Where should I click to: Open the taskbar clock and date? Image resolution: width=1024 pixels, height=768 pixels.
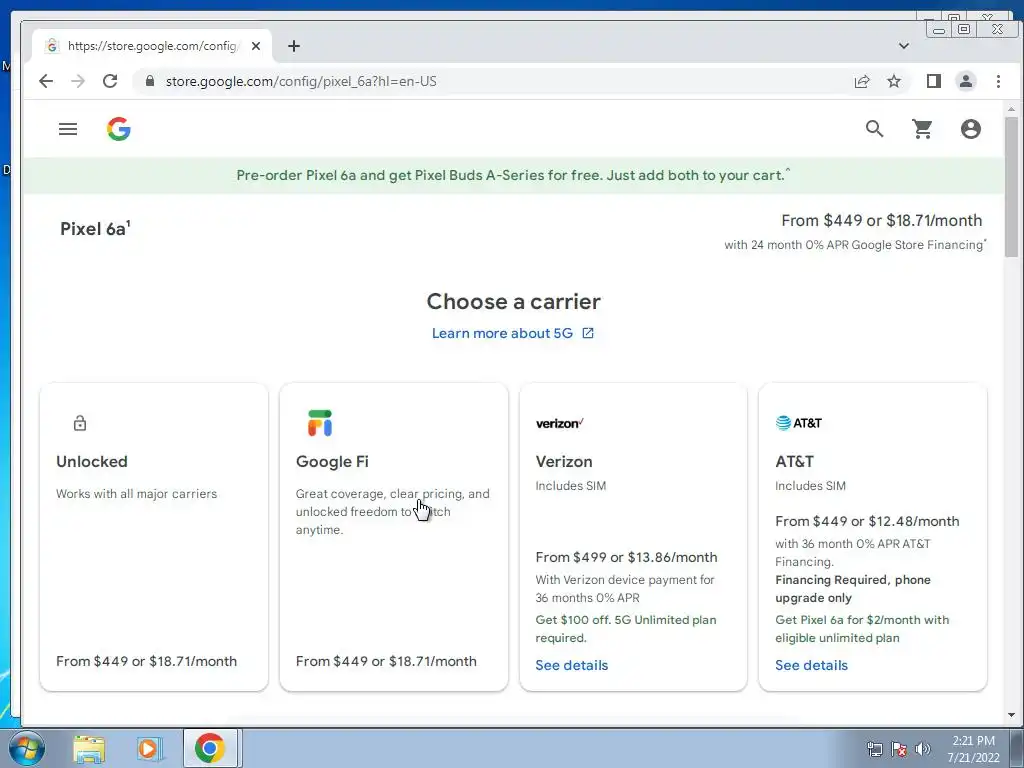click(x=973, y=749)
